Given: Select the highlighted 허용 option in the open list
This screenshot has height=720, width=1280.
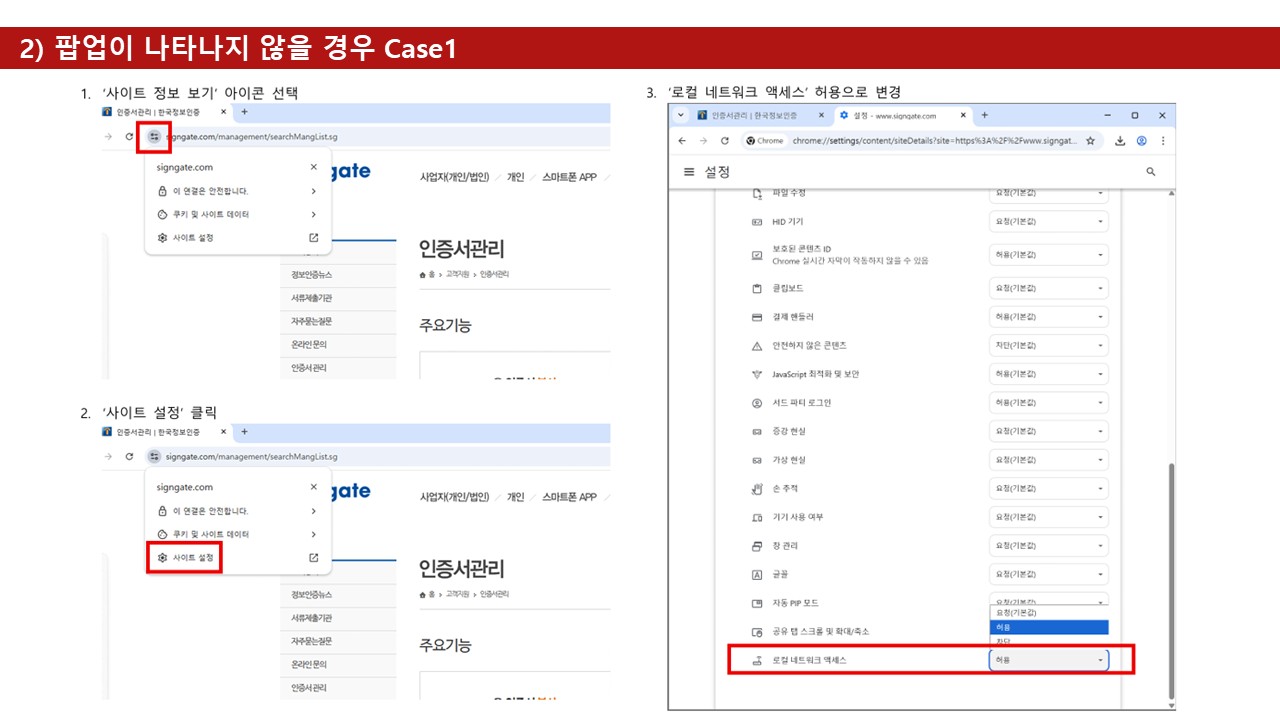Looking at the screenshot, I should pos(1048,627).
